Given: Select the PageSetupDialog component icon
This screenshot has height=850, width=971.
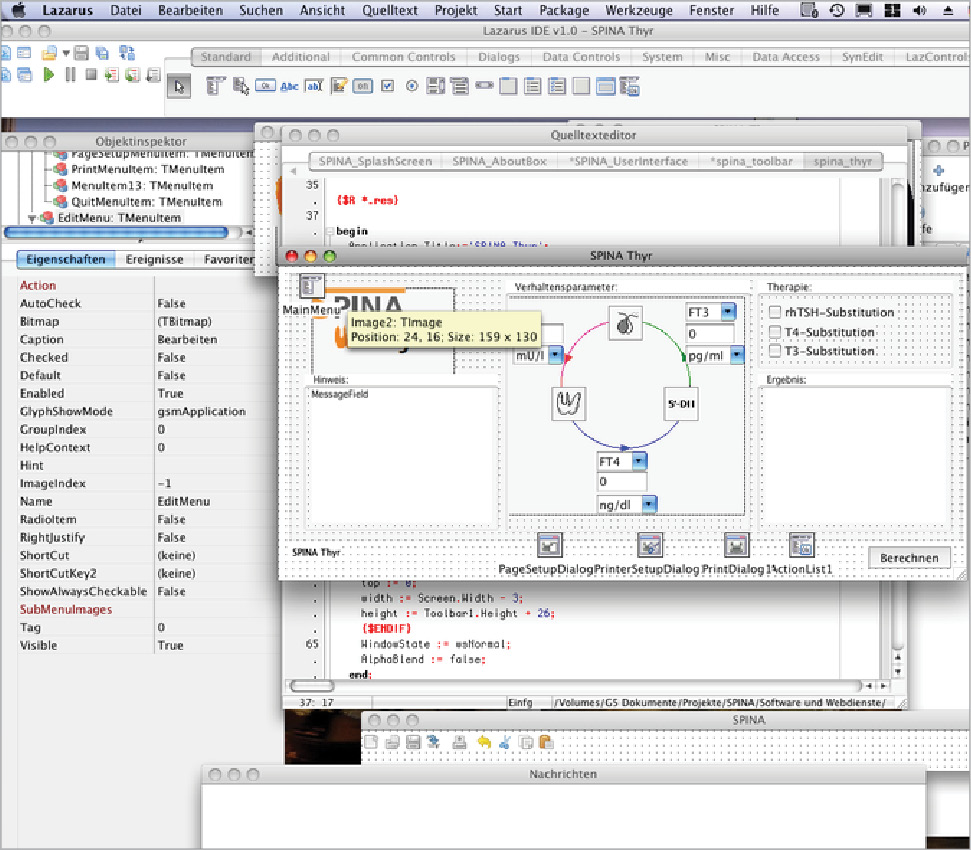Looking at the screenshot, I should [549, 545].
